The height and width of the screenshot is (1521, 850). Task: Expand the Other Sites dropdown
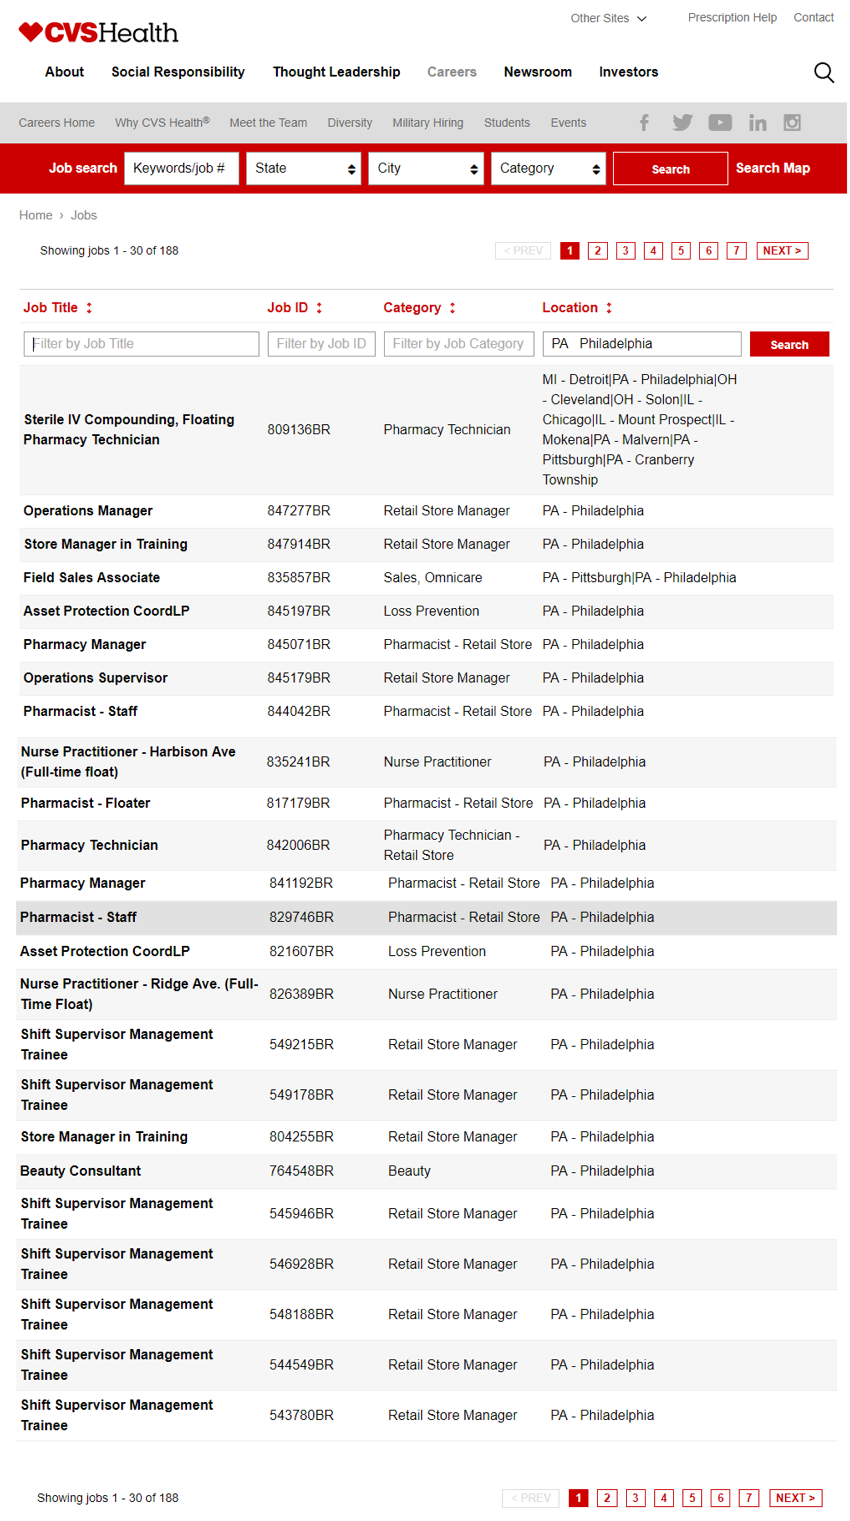[608, 18]
